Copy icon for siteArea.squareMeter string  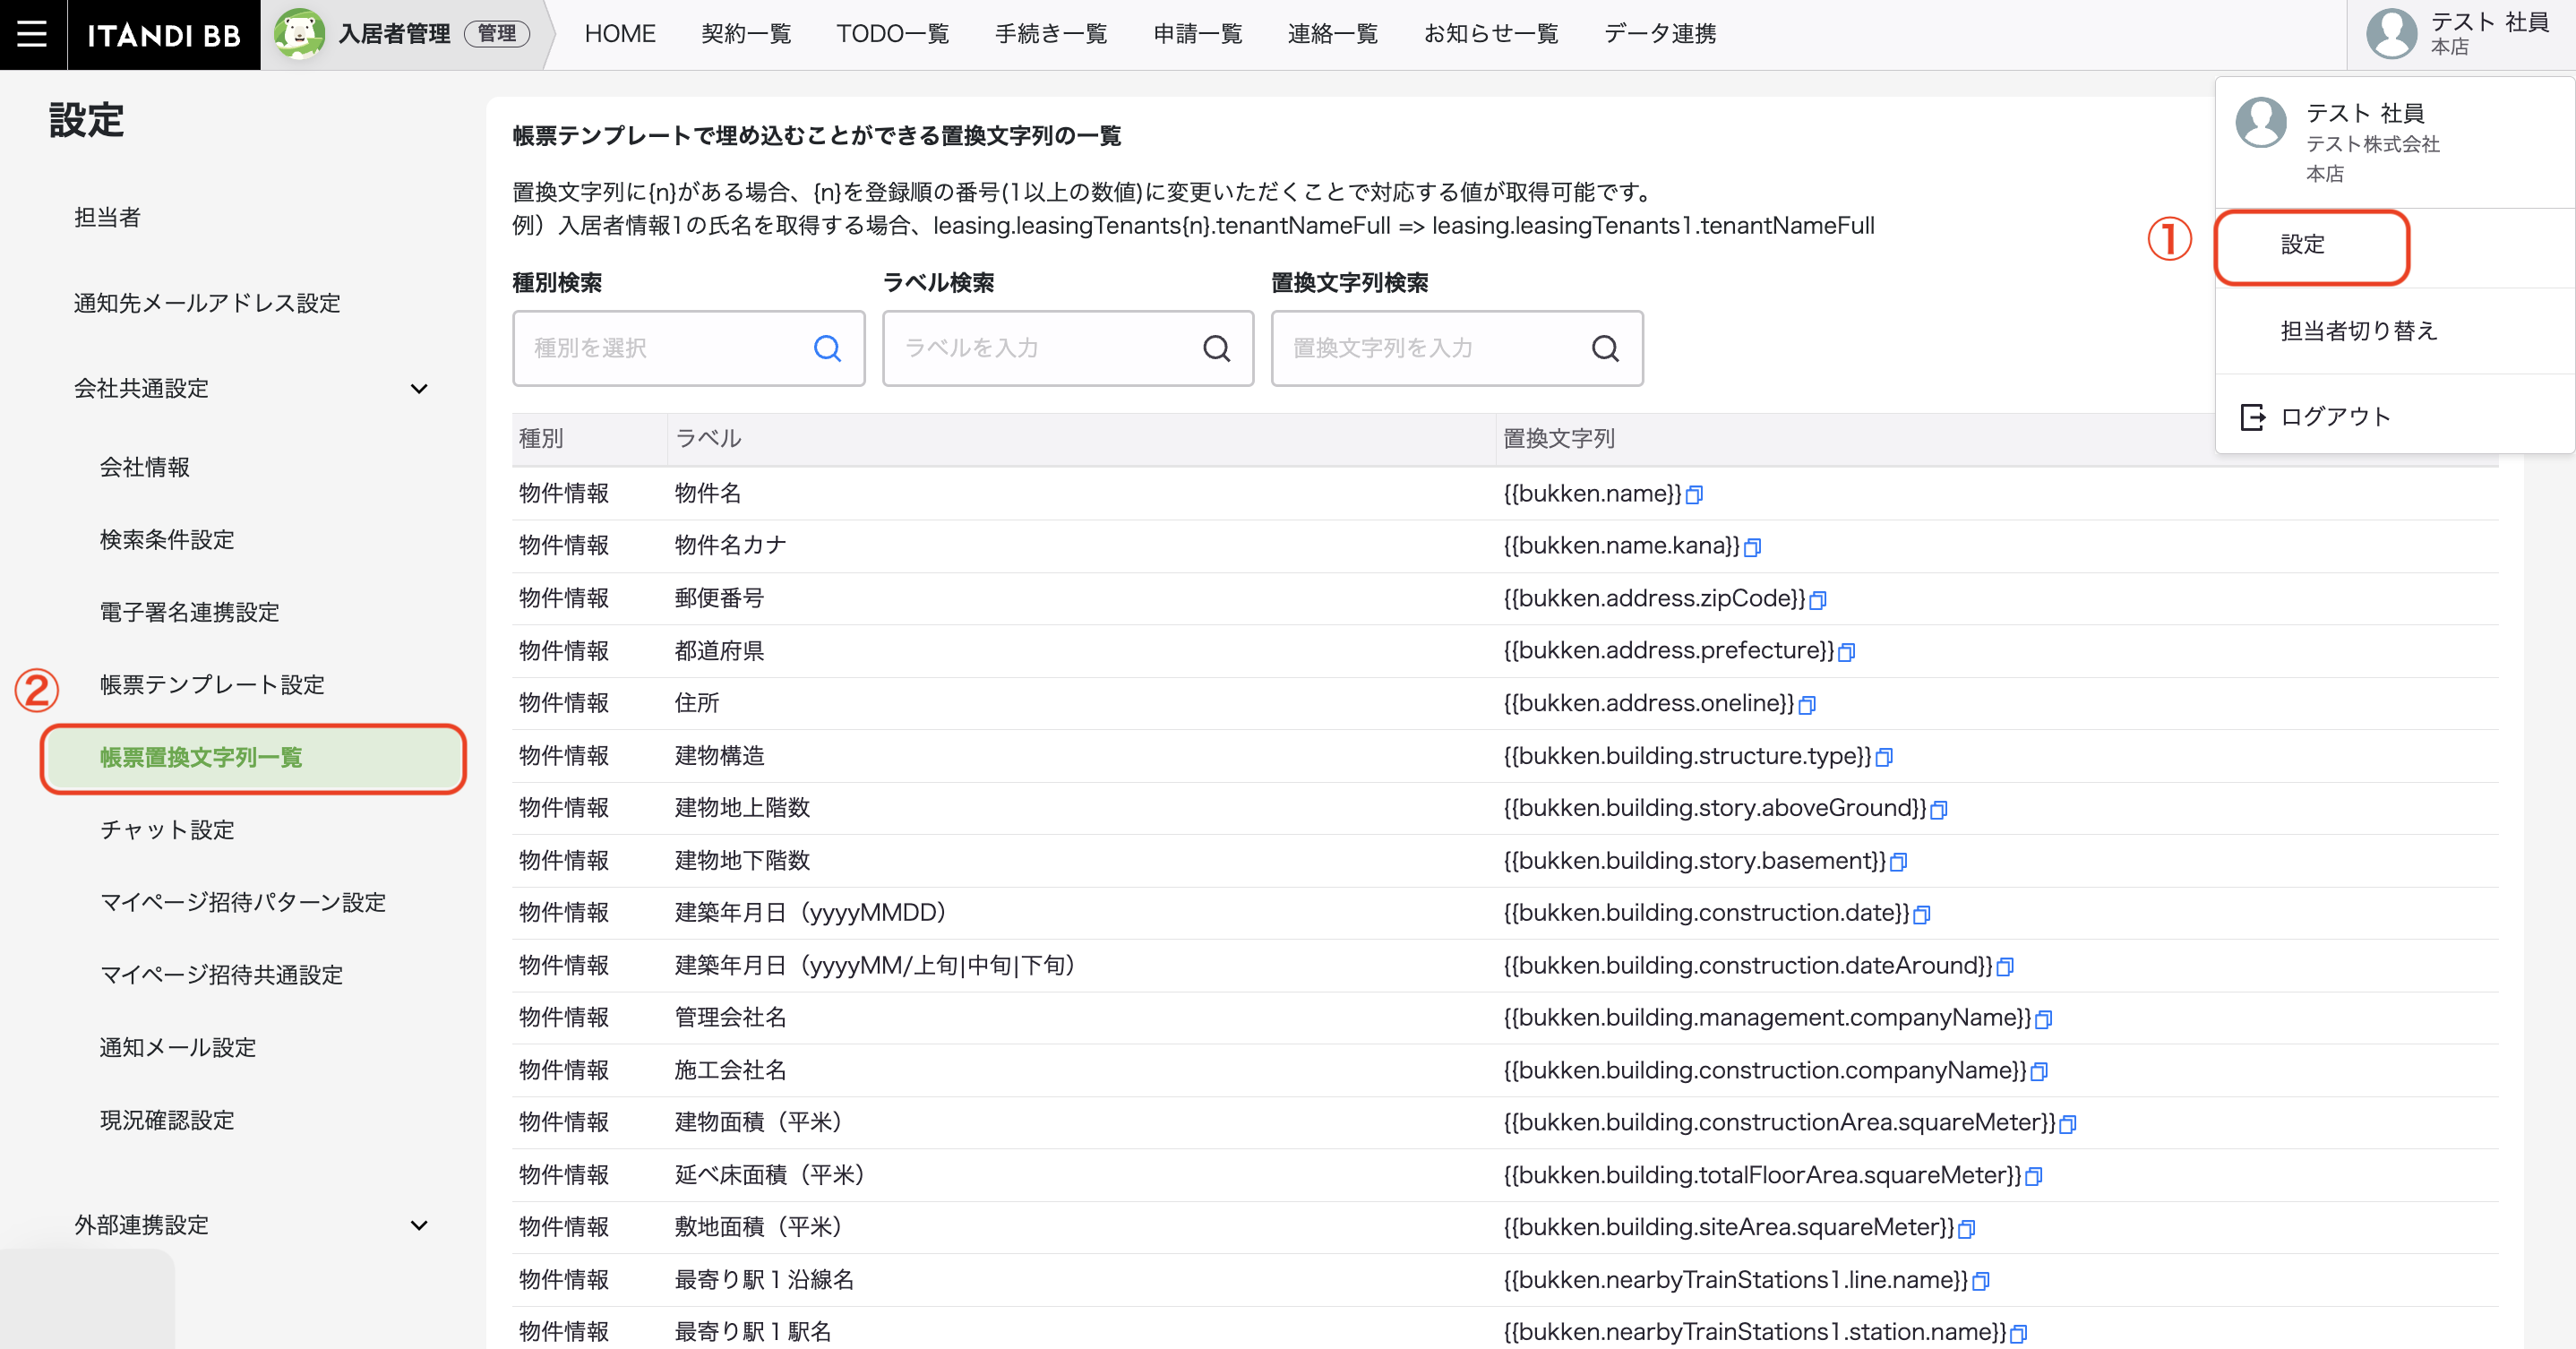click(x=1966, y=1229)
